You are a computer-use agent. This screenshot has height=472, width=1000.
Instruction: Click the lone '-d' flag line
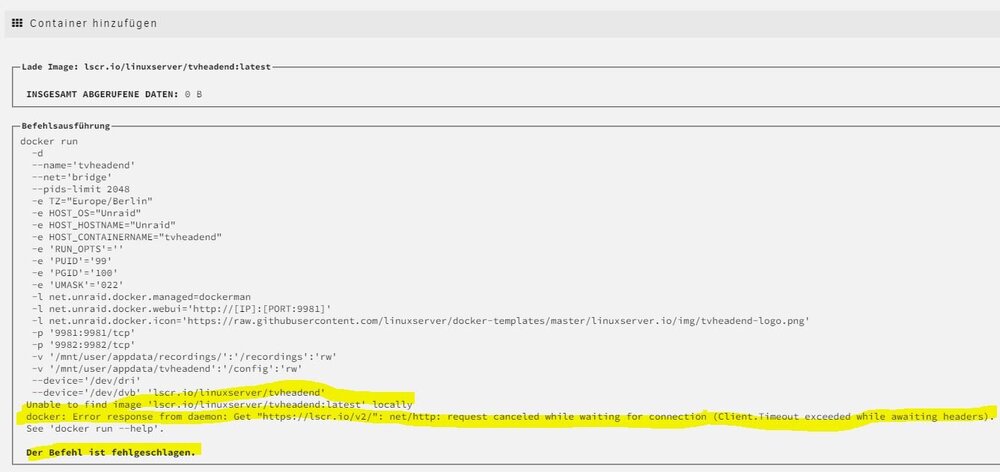pyautogui.click(x=37, y=153)
